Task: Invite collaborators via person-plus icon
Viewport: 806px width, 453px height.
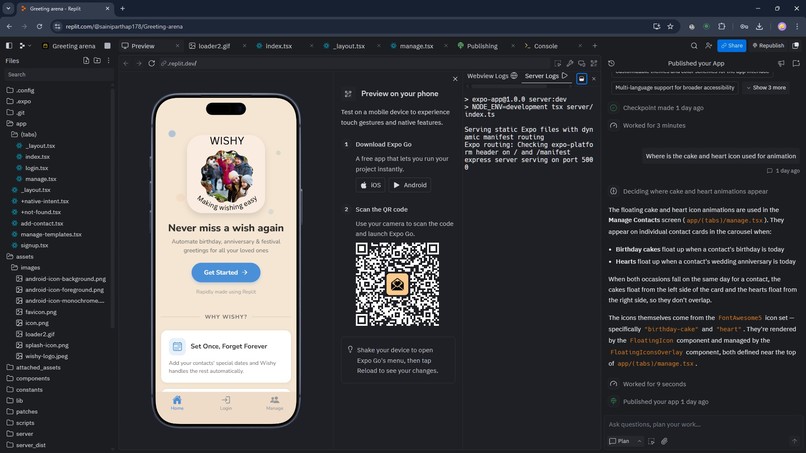Action: pyautogui.click(x=708, y=46)
